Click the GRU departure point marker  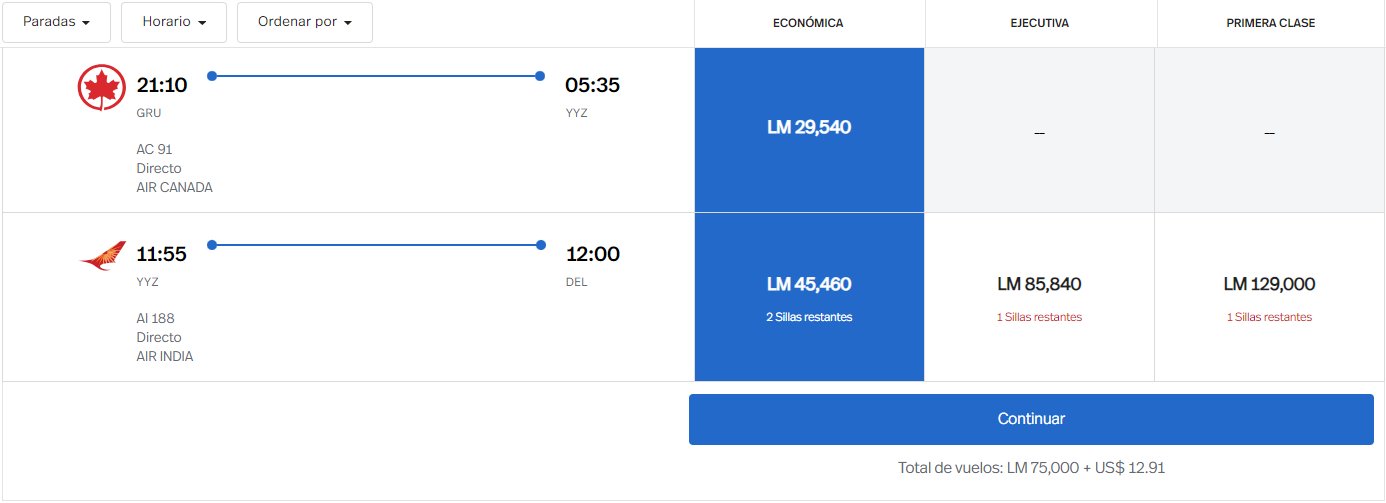(212, 76)
